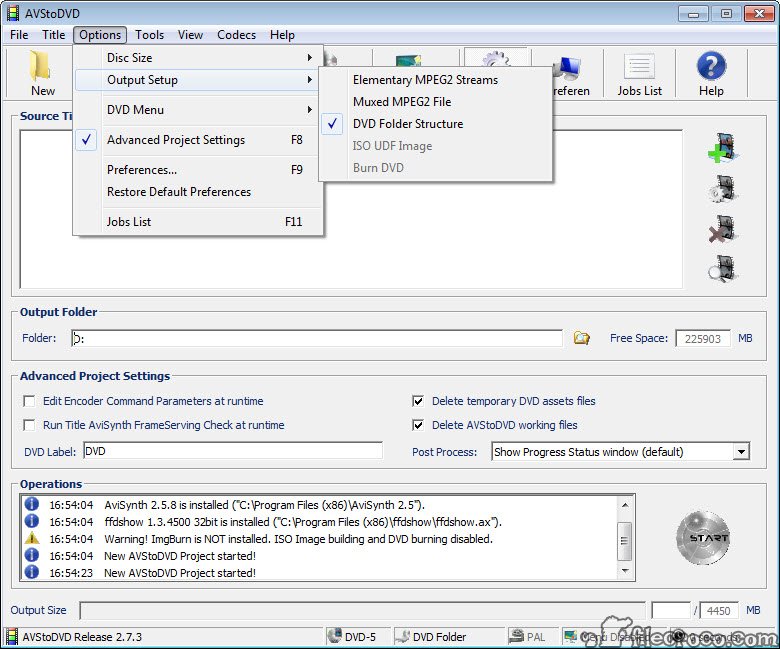Enable Edit Encoder Command Parameters at runtime
Screen dimensions: 780x649
pos(29,401)
